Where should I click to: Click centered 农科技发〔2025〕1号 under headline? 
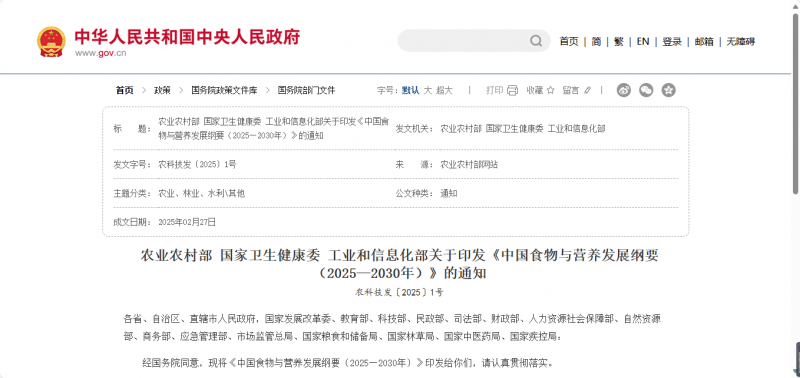[x=400, y=293]
